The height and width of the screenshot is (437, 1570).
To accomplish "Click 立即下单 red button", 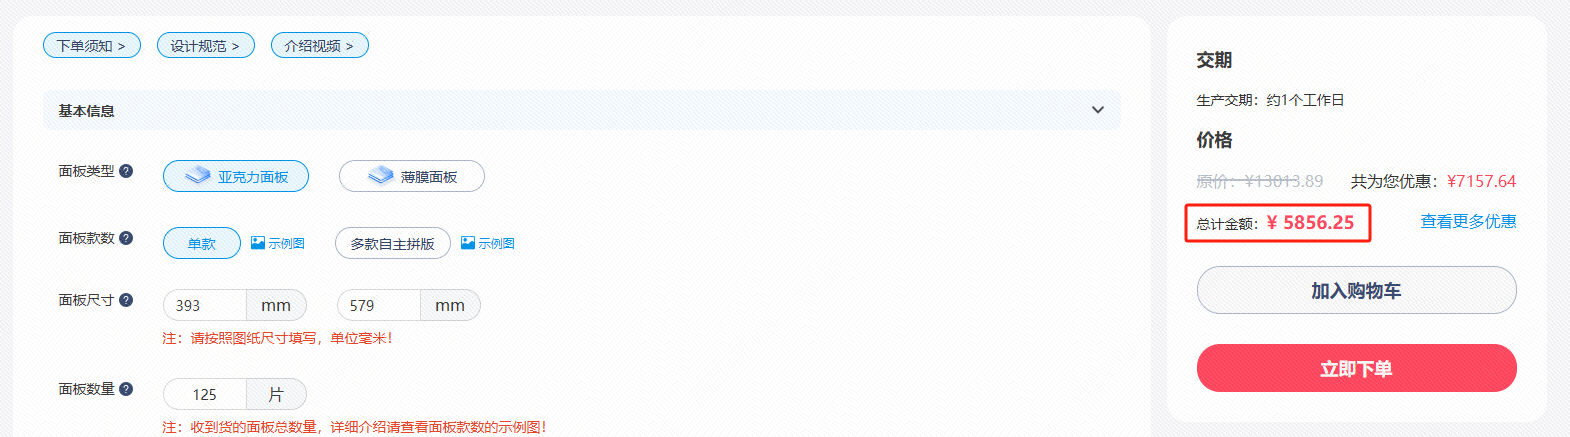I will (1357, 368).
